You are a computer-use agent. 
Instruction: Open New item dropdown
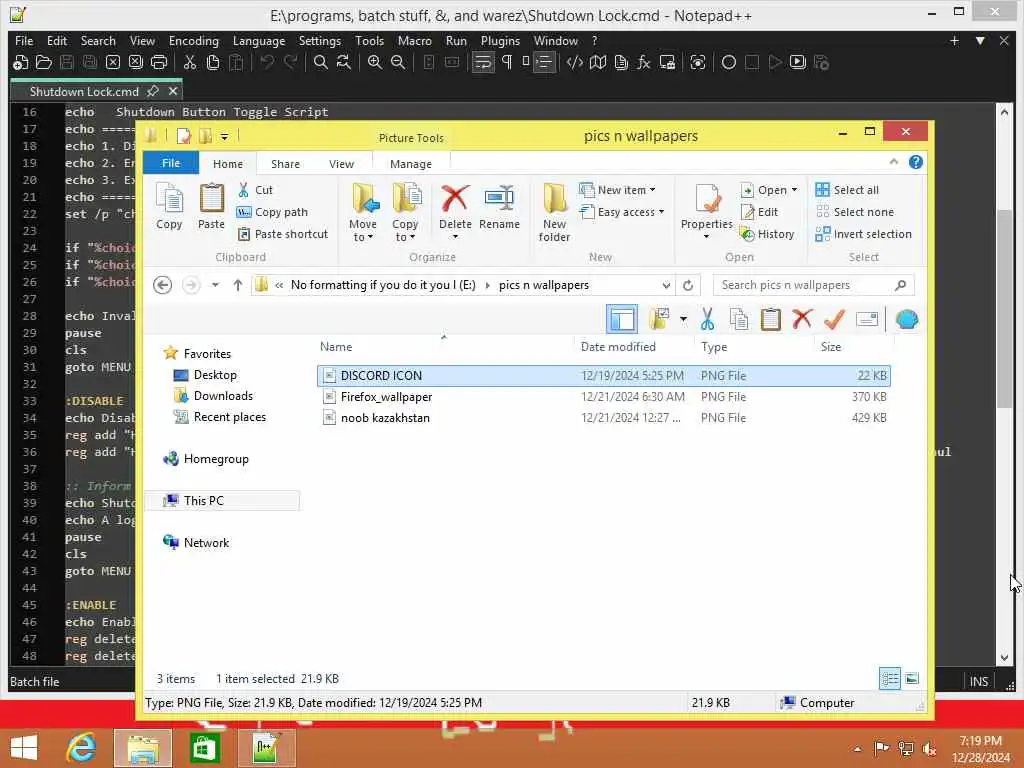[x=617, y=190]
